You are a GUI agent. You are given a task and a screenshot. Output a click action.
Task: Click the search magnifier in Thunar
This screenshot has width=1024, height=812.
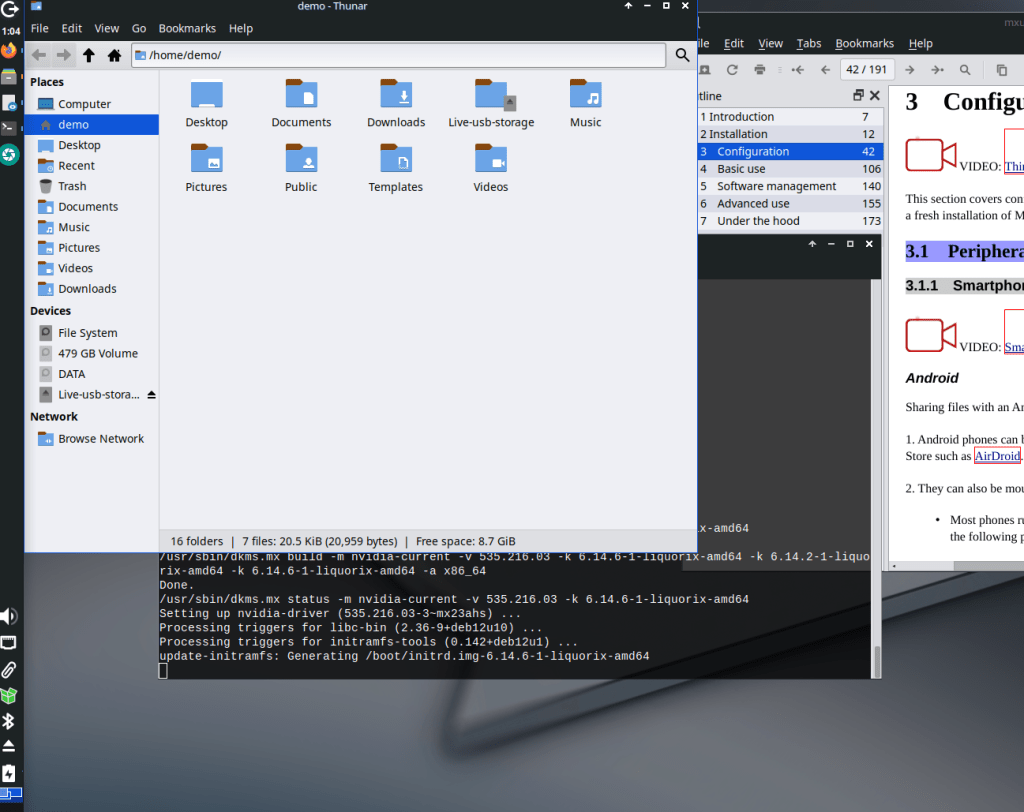point(683,55)
